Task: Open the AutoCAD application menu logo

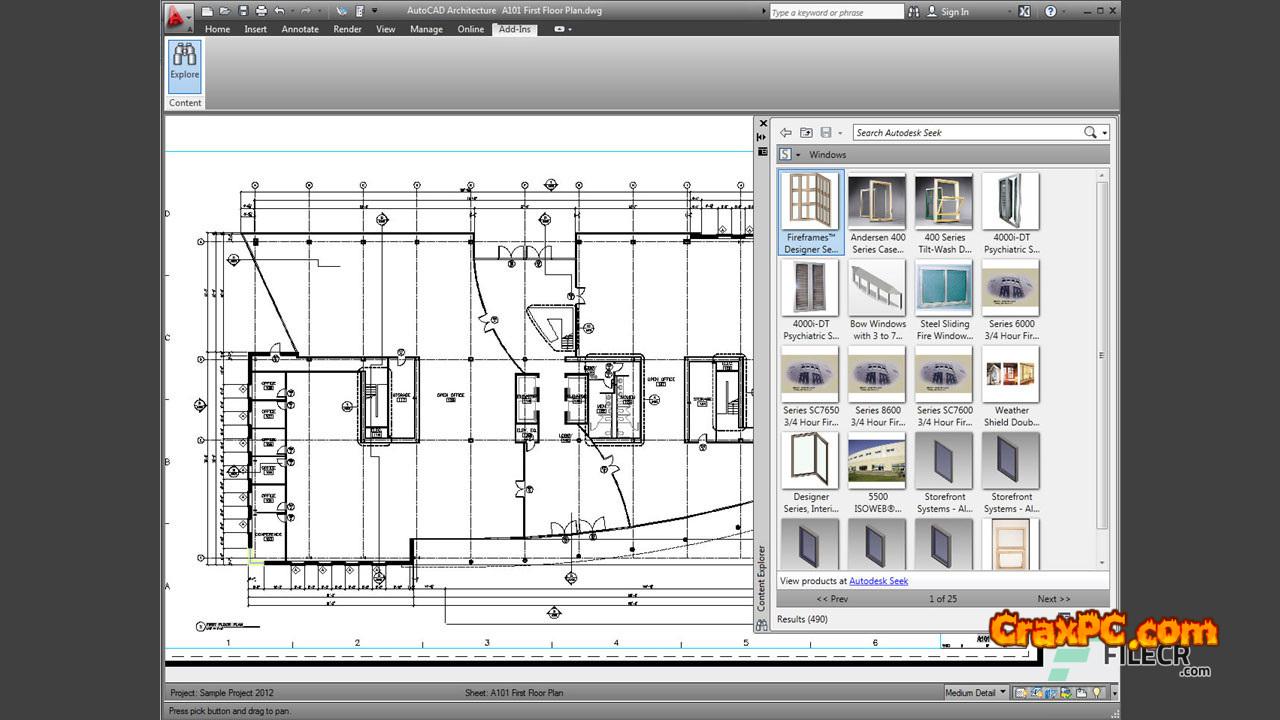Action: click(x=177, y=14)
